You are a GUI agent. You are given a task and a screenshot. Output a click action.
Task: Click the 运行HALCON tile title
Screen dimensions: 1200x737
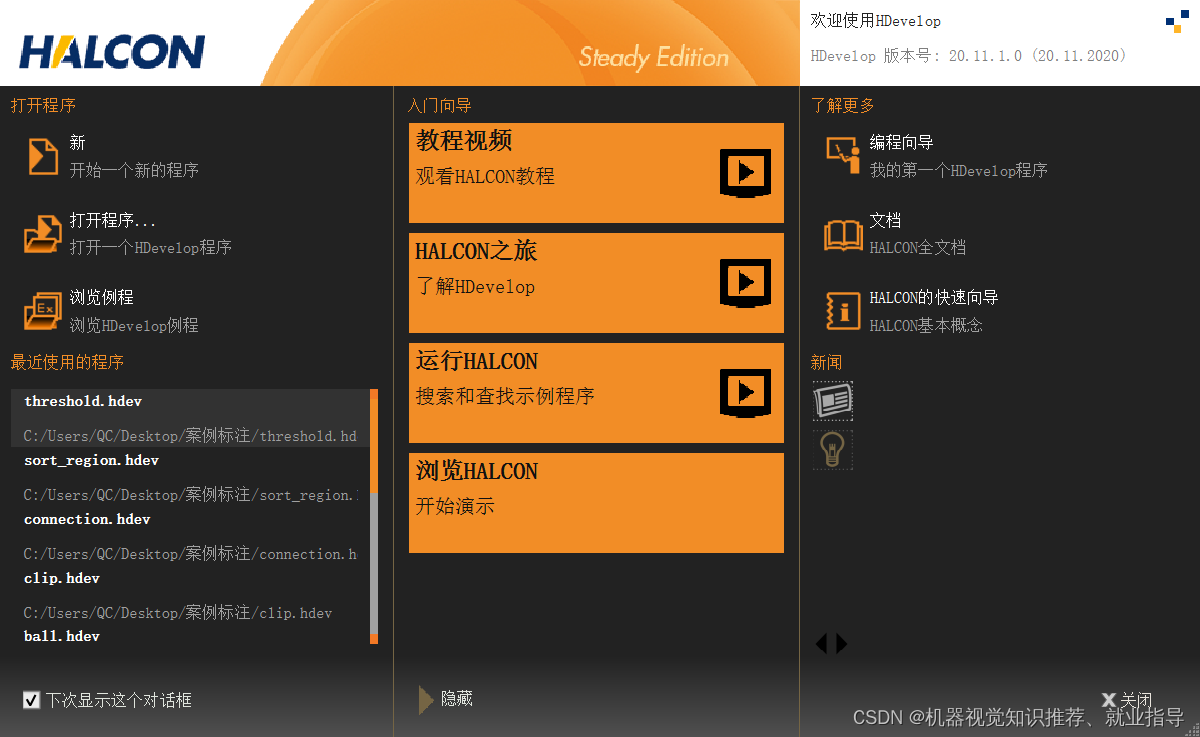[476, 361]
